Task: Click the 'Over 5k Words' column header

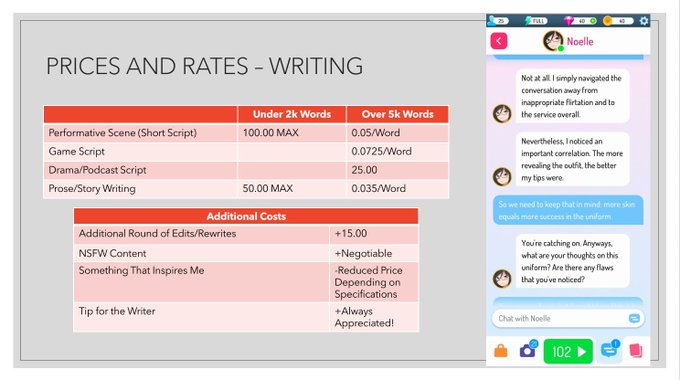Action: click(397, 114)
